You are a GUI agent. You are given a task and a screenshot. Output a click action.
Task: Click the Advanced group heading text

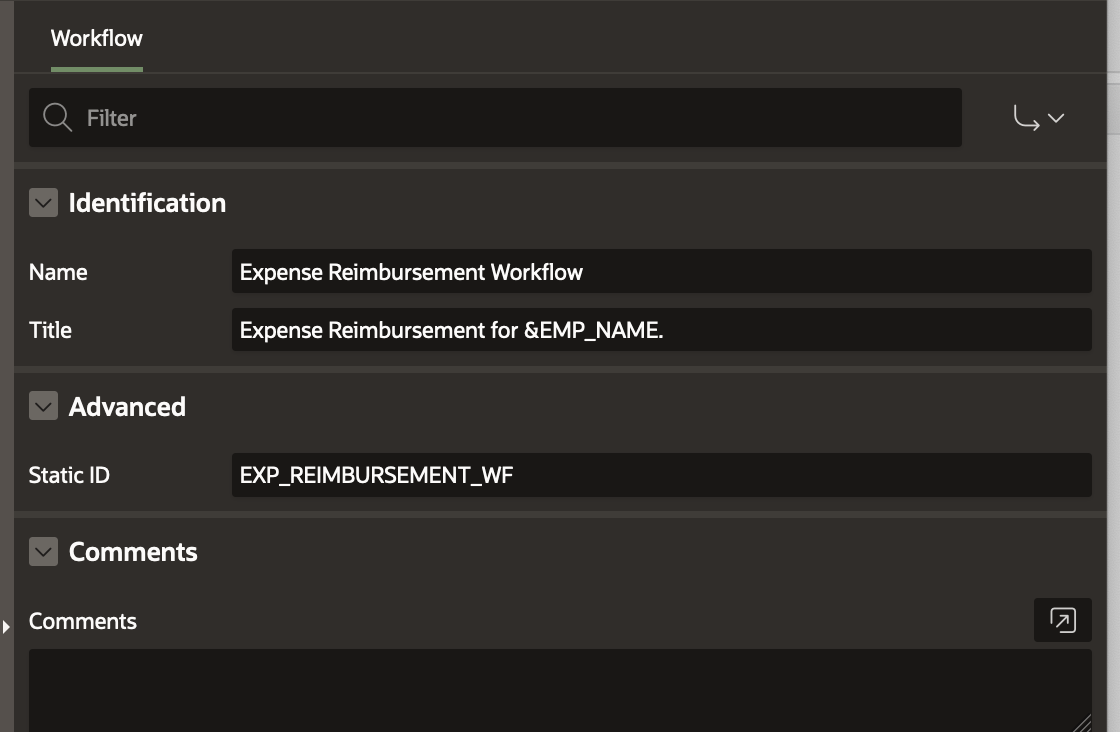[x=127, y=407]
